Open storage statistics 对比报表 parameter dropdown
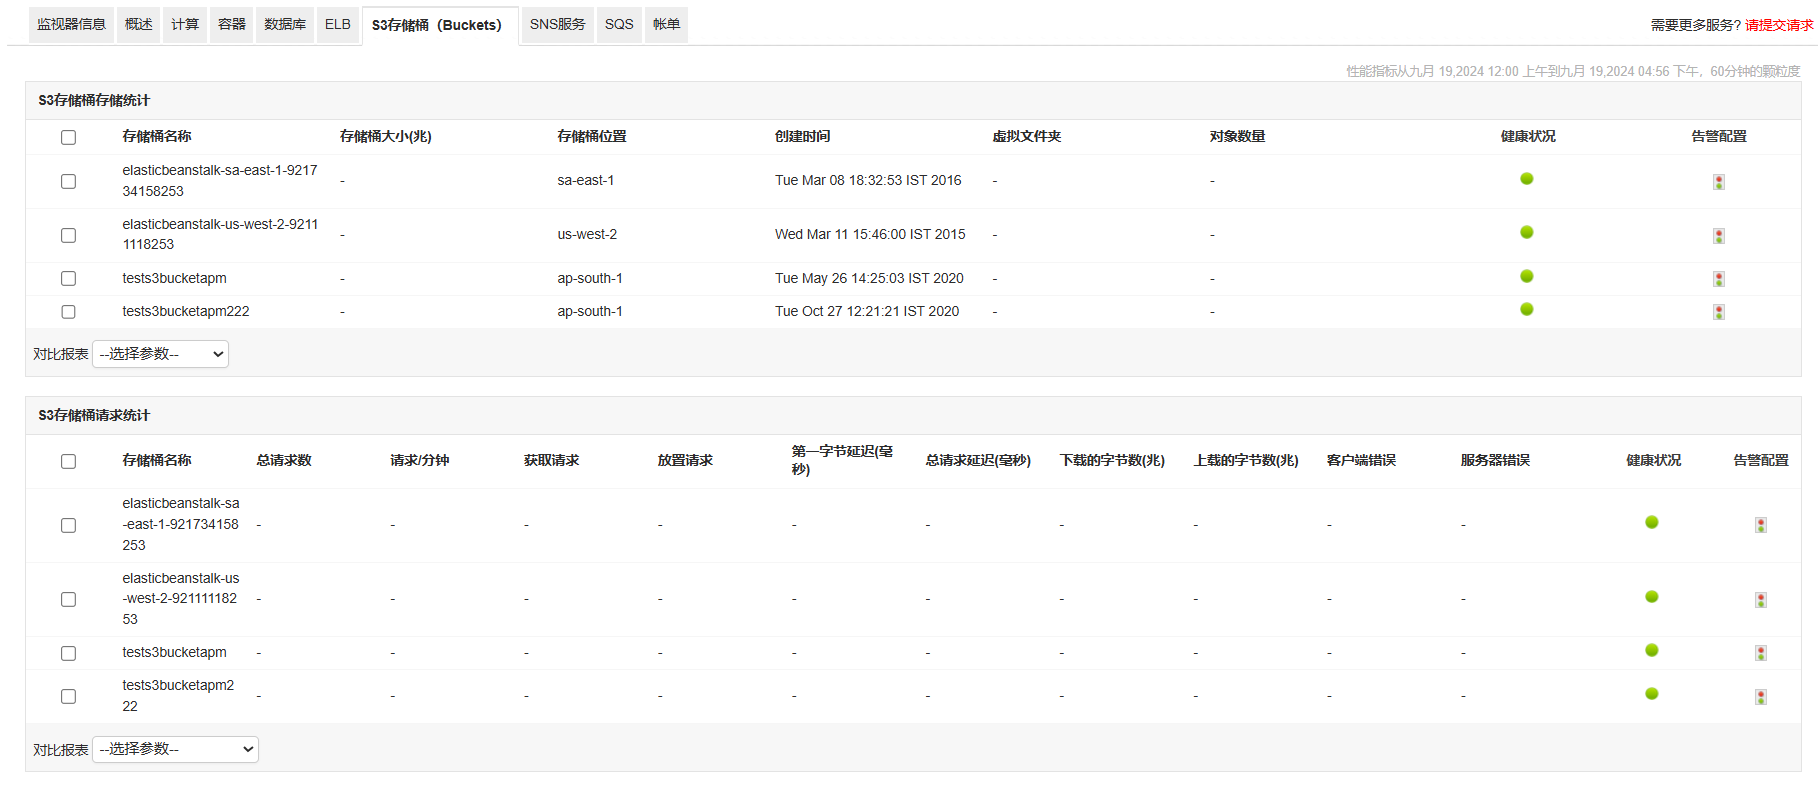This screenshot has width=1820, height=787. point(160,354)
